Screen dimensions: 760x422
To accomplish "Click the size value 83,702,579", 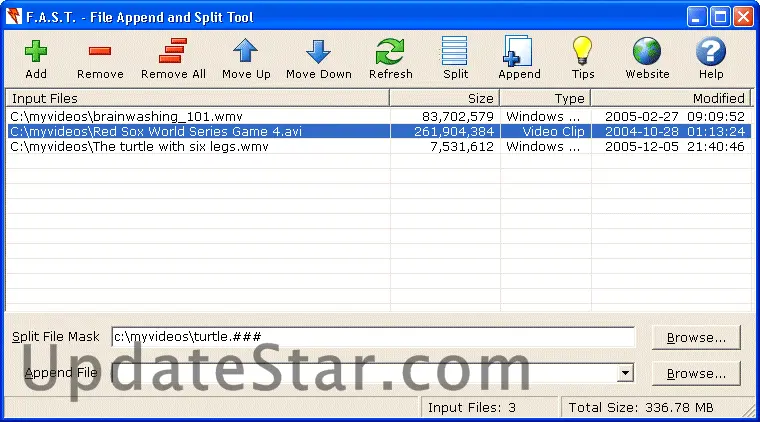I will pos(458,116).
